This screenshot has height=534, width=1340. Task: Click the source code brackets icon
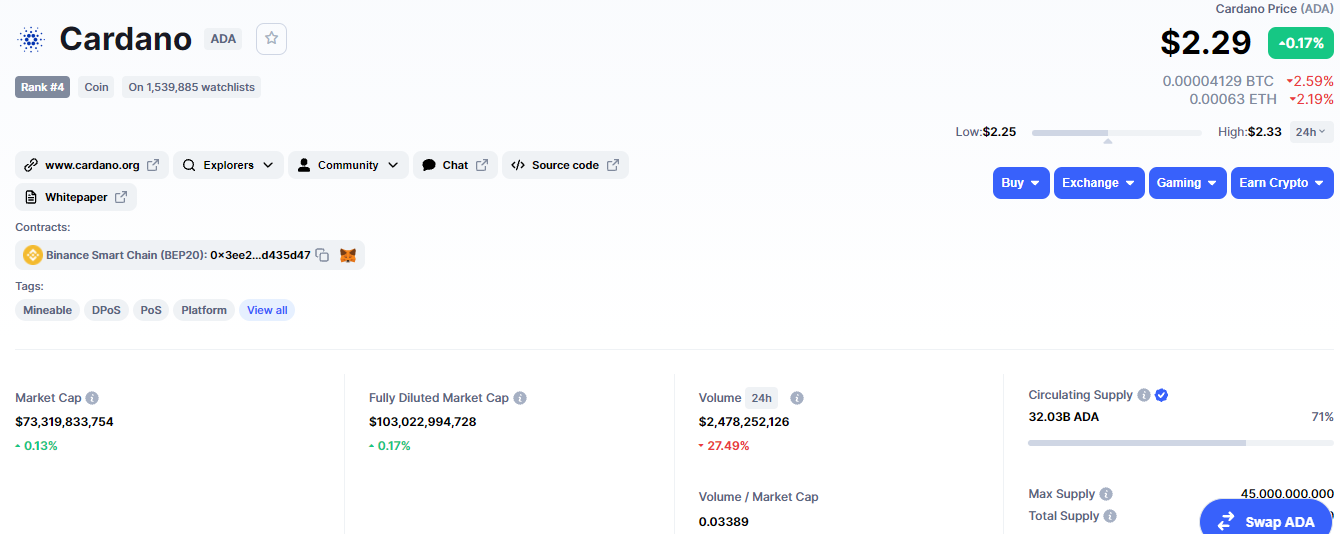coord(518,165)
